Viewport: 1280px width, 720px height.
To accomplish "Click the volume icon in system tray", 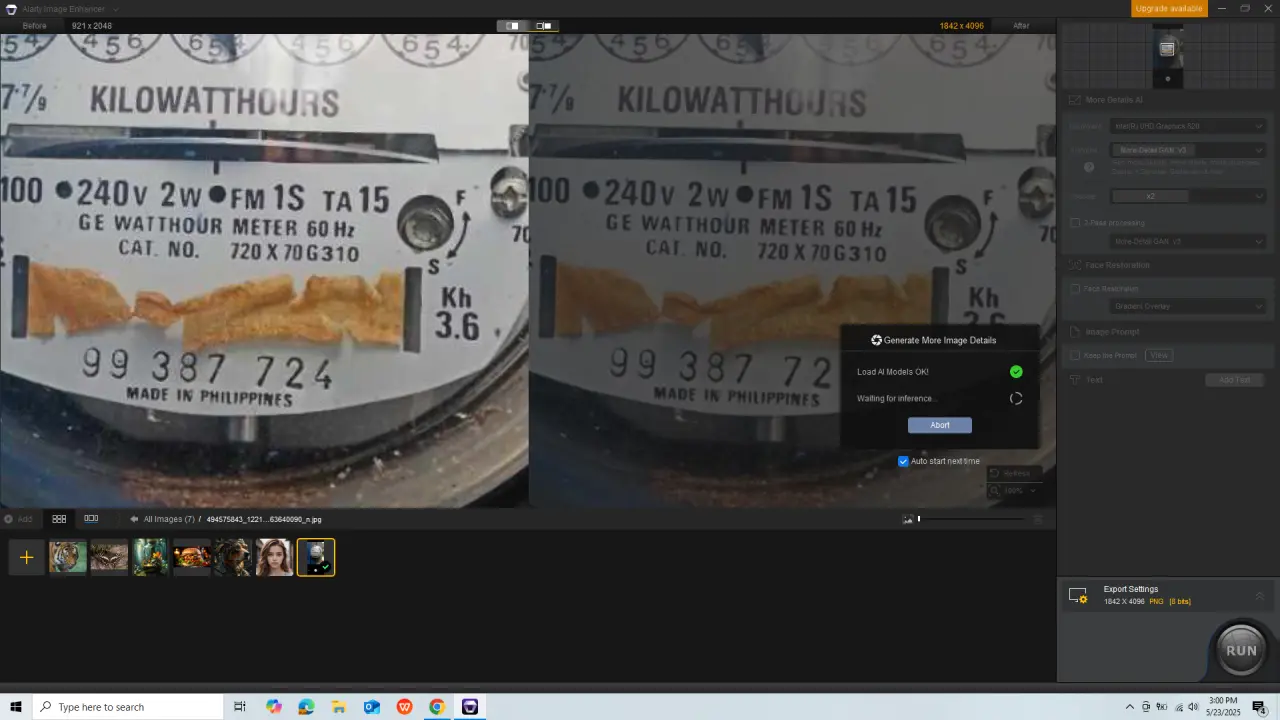I will point(1193,707).
